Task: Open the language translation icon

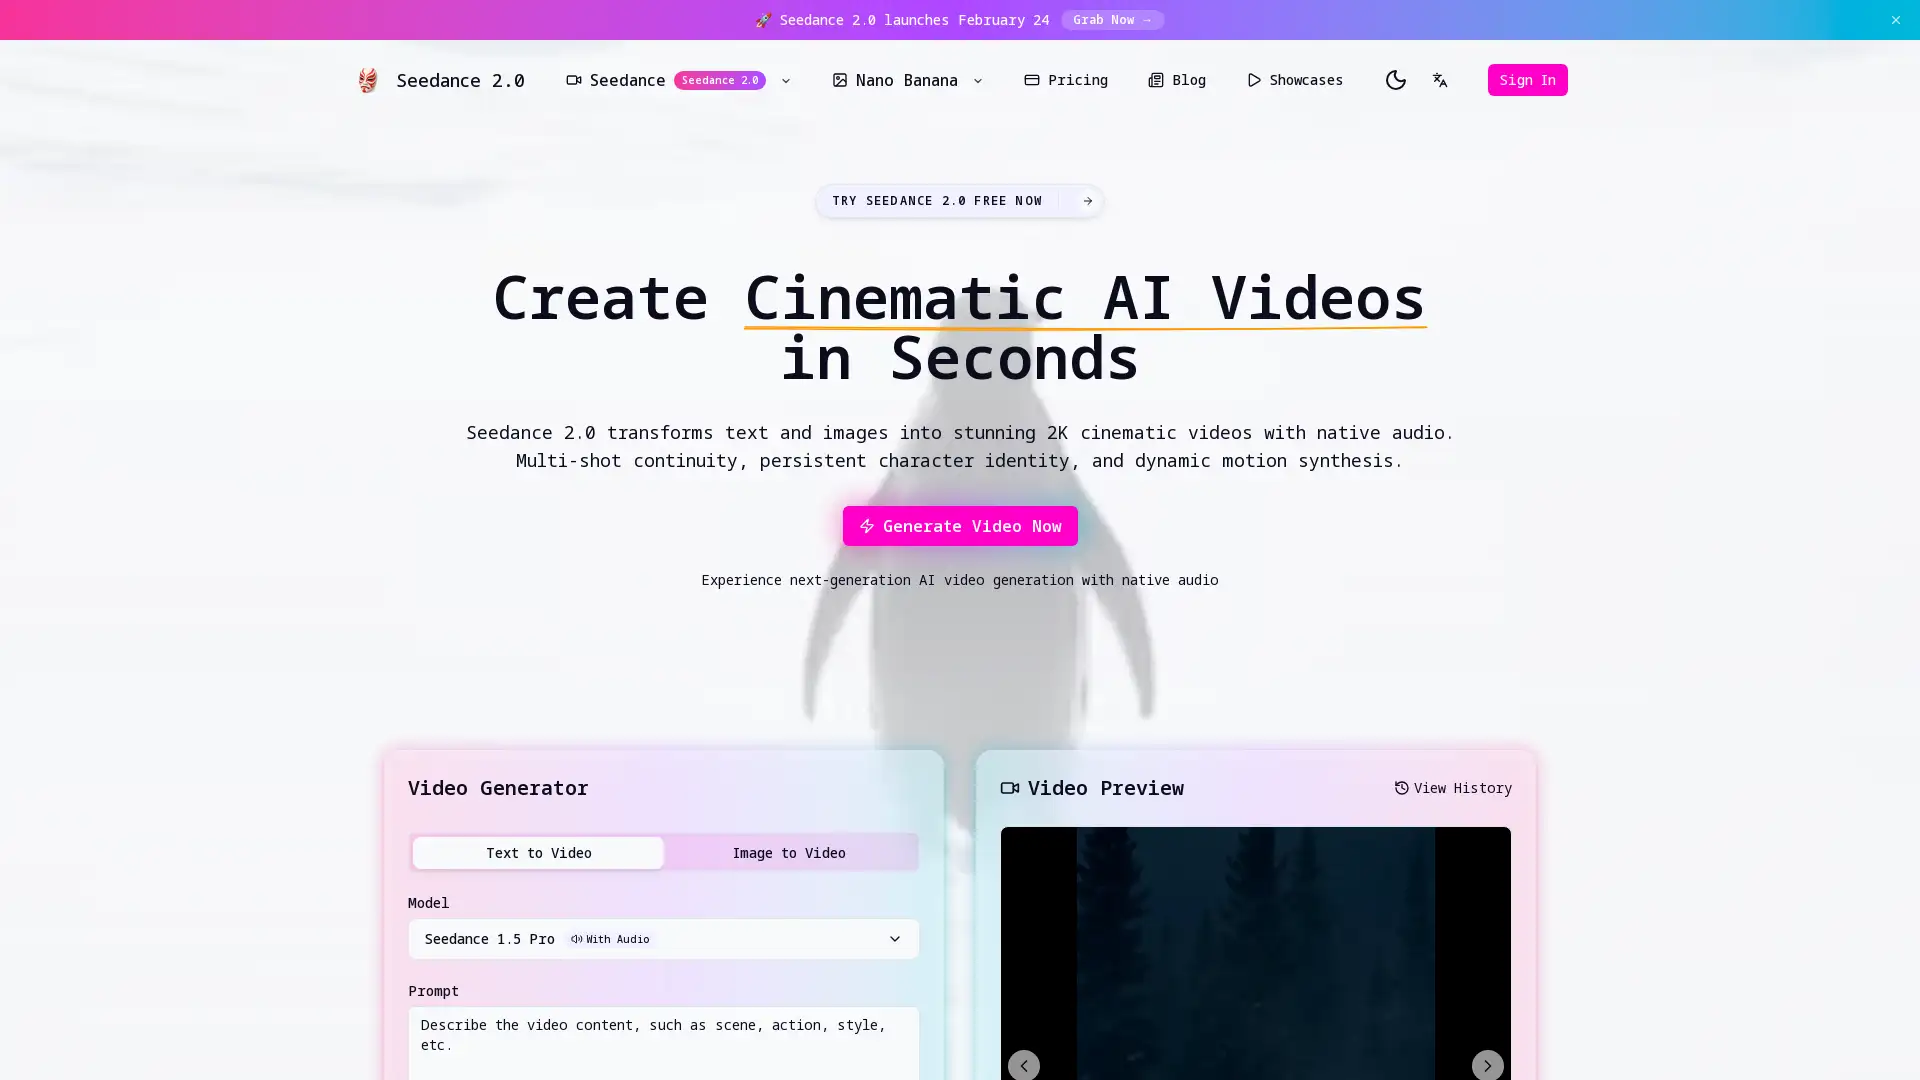Action: [1440, 80]
